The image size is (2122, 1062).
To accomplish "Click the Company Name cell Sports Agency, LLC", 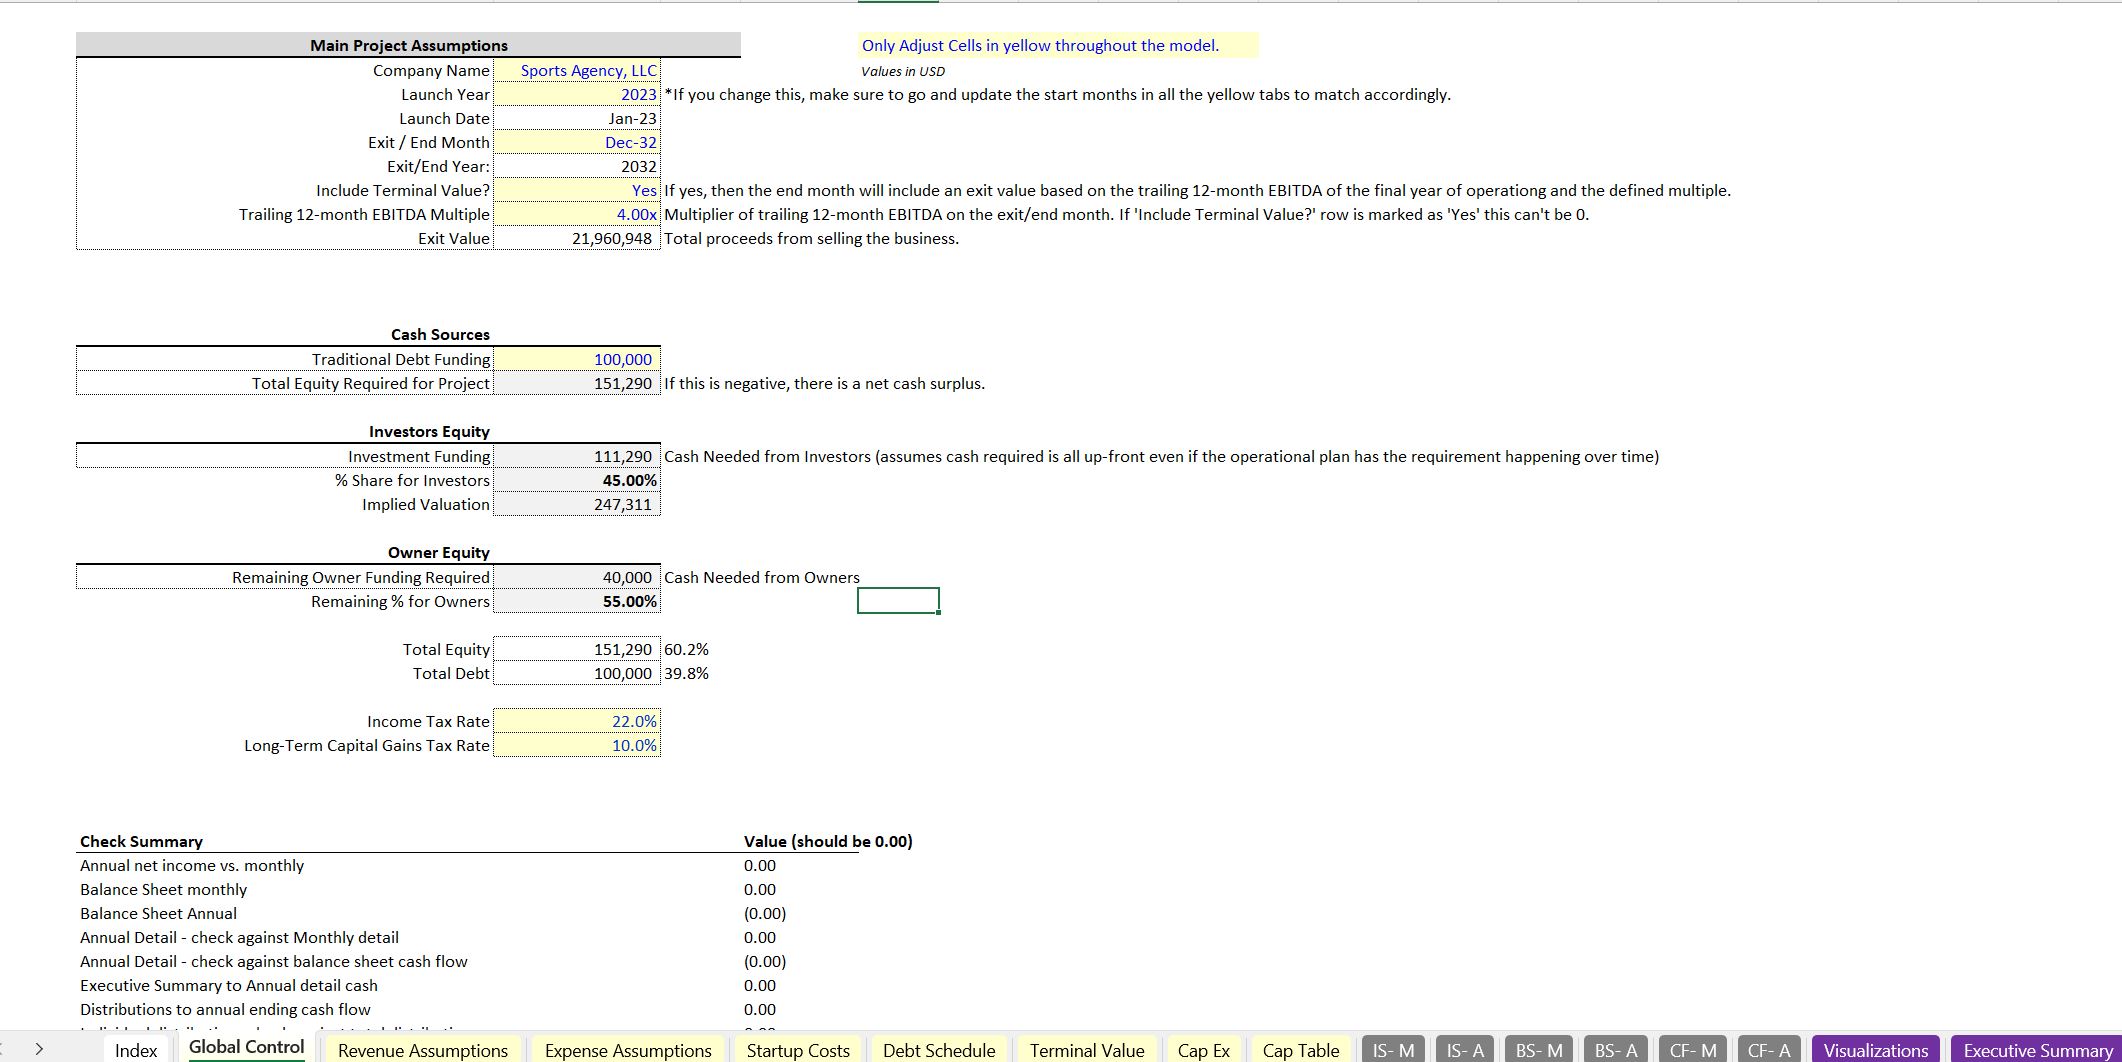I will click(x=577, y=70).
